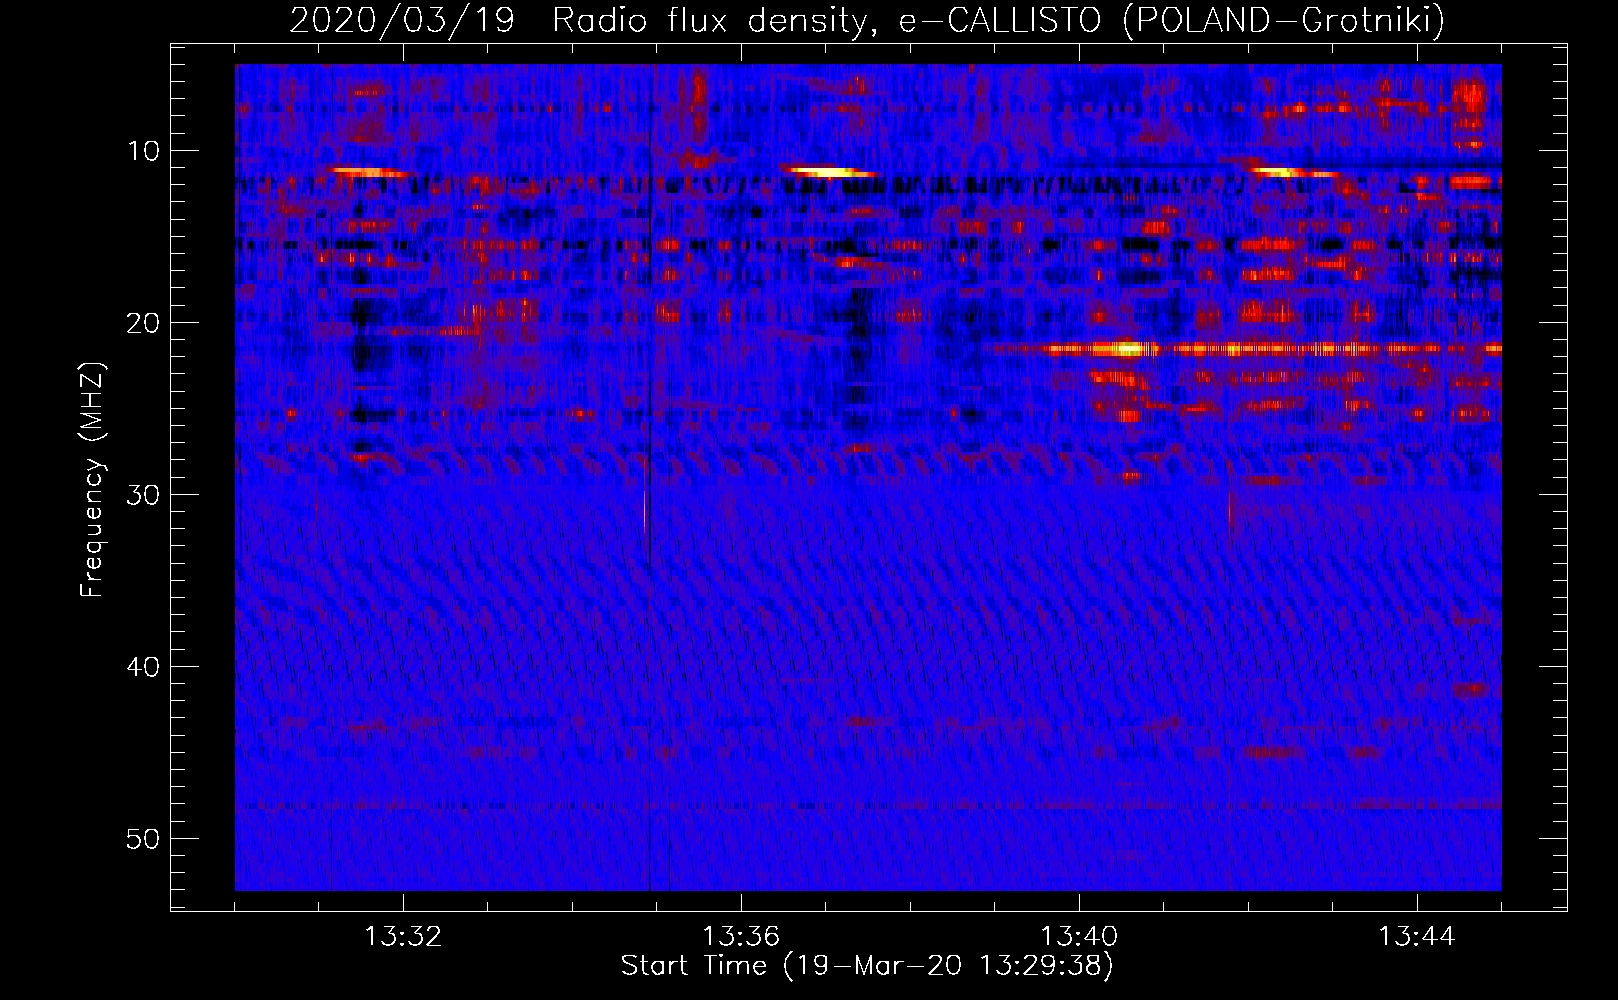The width and height of the screenshot is (1618, 1000).
Task: Click the station name '(POLAND-Grotniki)'
Action: pyautogui.click(x=1284, y=20)
